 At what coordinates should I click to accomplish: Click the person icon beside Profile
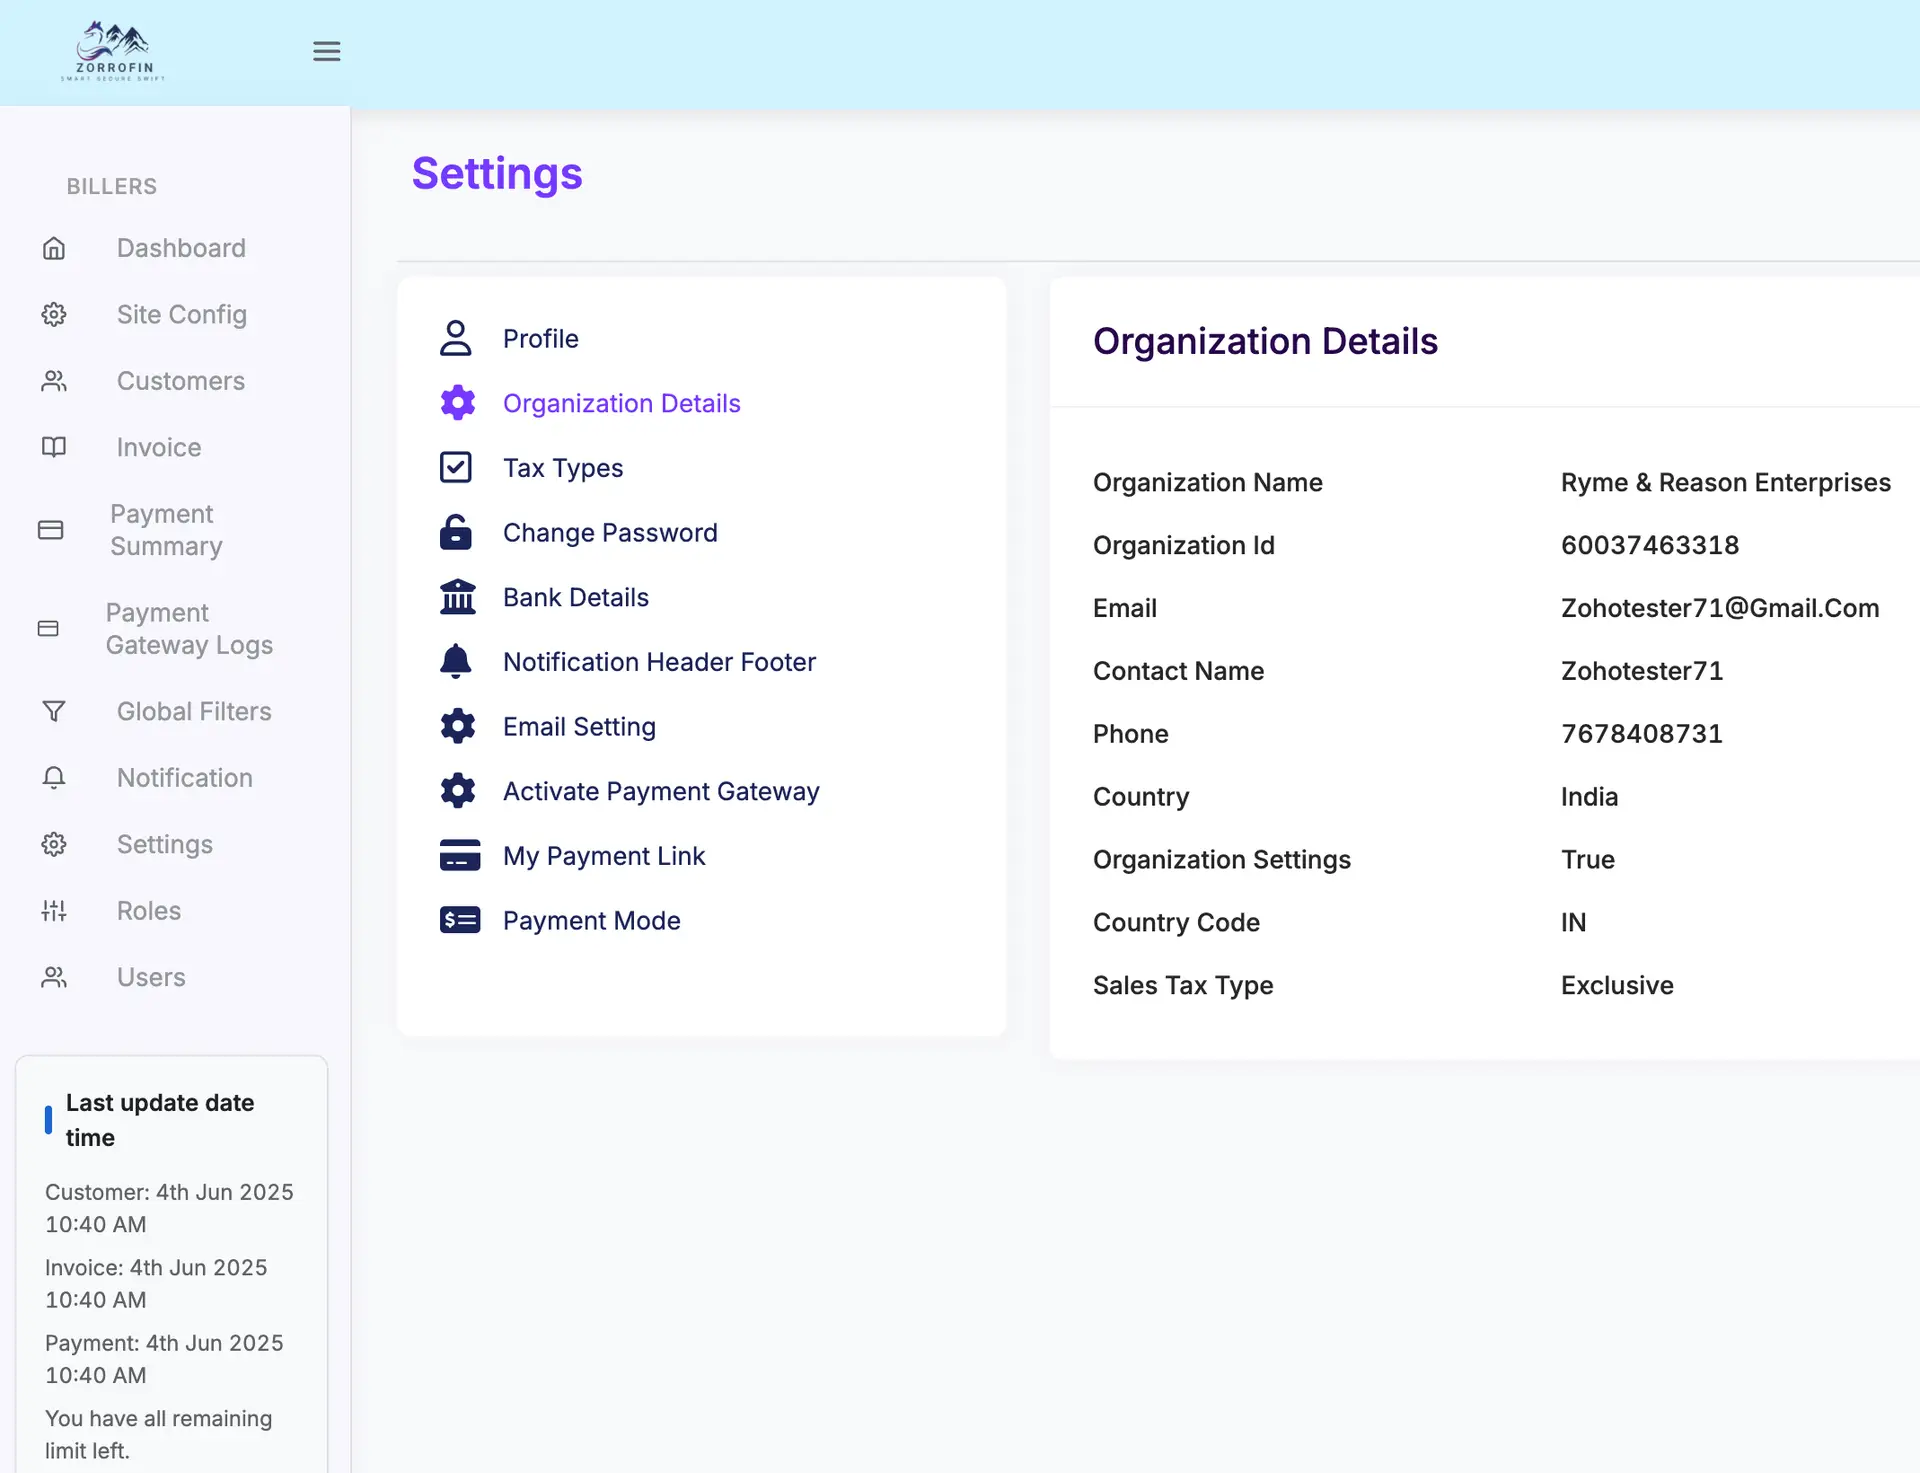[456, 338]
